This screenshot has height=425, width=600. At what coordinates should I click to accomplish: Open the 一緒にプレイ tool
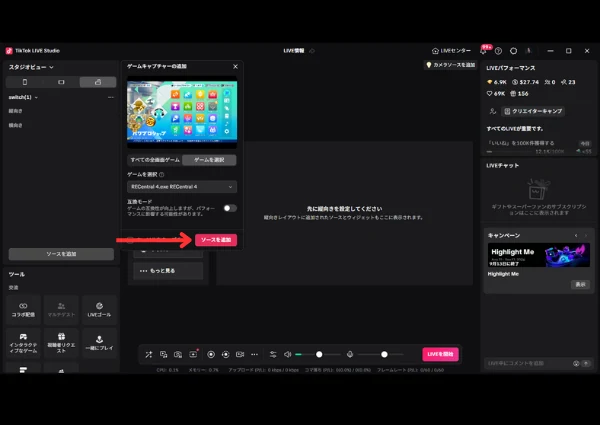coord(99,343)
